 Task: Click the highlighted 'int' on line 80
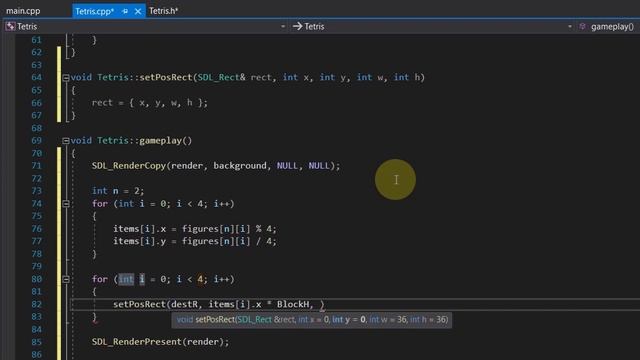pyautogui.click(x=126, y=279)
